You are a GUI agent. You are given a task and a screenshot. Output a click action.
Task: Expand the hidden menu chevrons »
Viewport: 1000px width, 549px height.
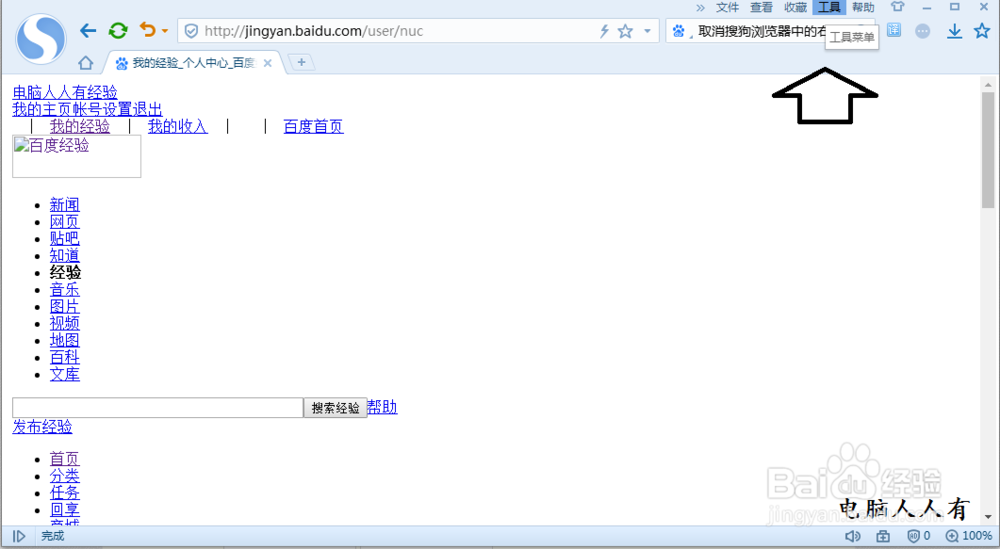click(x=700, y=7)
